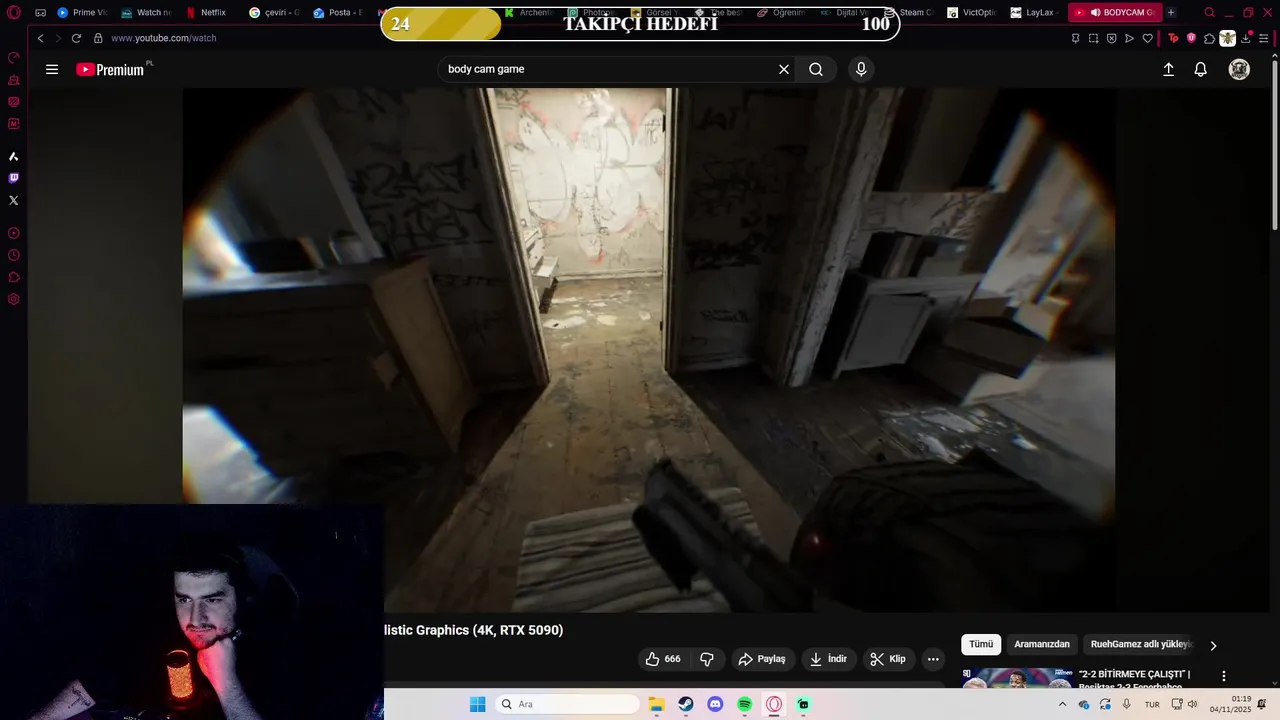
Task: Open the YouTube hamburger guide menu
Action: point(52,69)
